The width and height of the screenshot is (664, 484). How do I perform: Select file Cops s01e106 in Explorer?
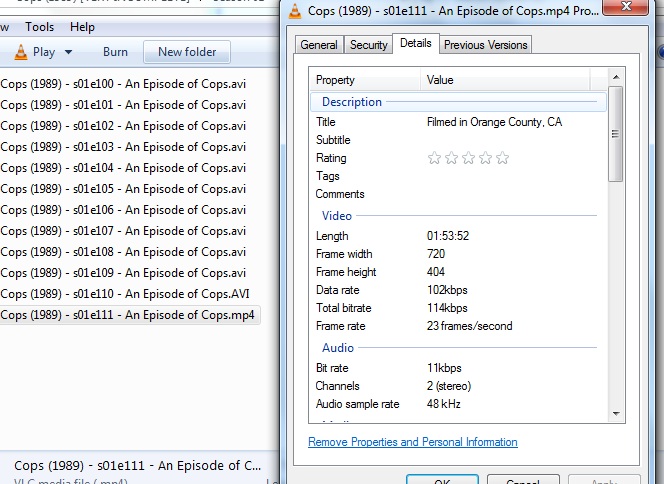123,210
